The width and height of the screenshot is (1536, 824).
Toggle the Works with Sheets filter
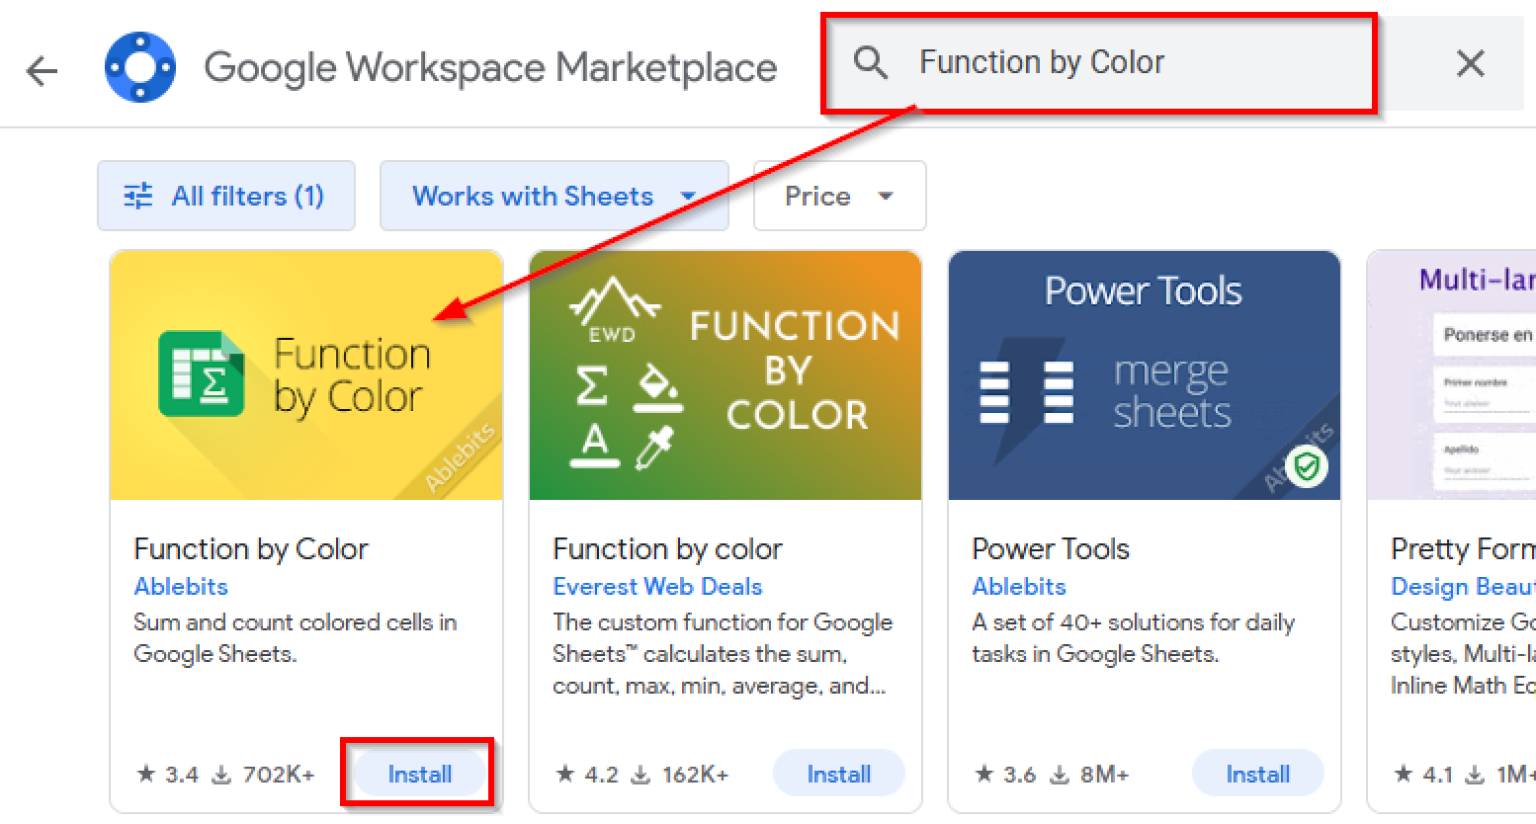(x=554, y=196)
